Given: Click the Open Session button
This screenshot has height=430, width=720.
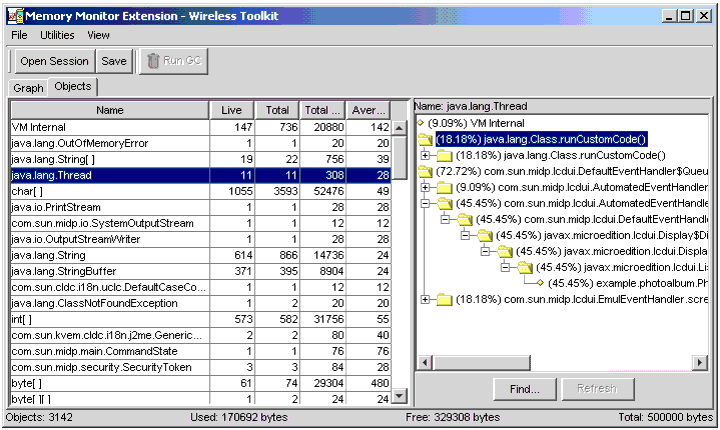Looking at the screenshot, I should [x=54, y=61].
